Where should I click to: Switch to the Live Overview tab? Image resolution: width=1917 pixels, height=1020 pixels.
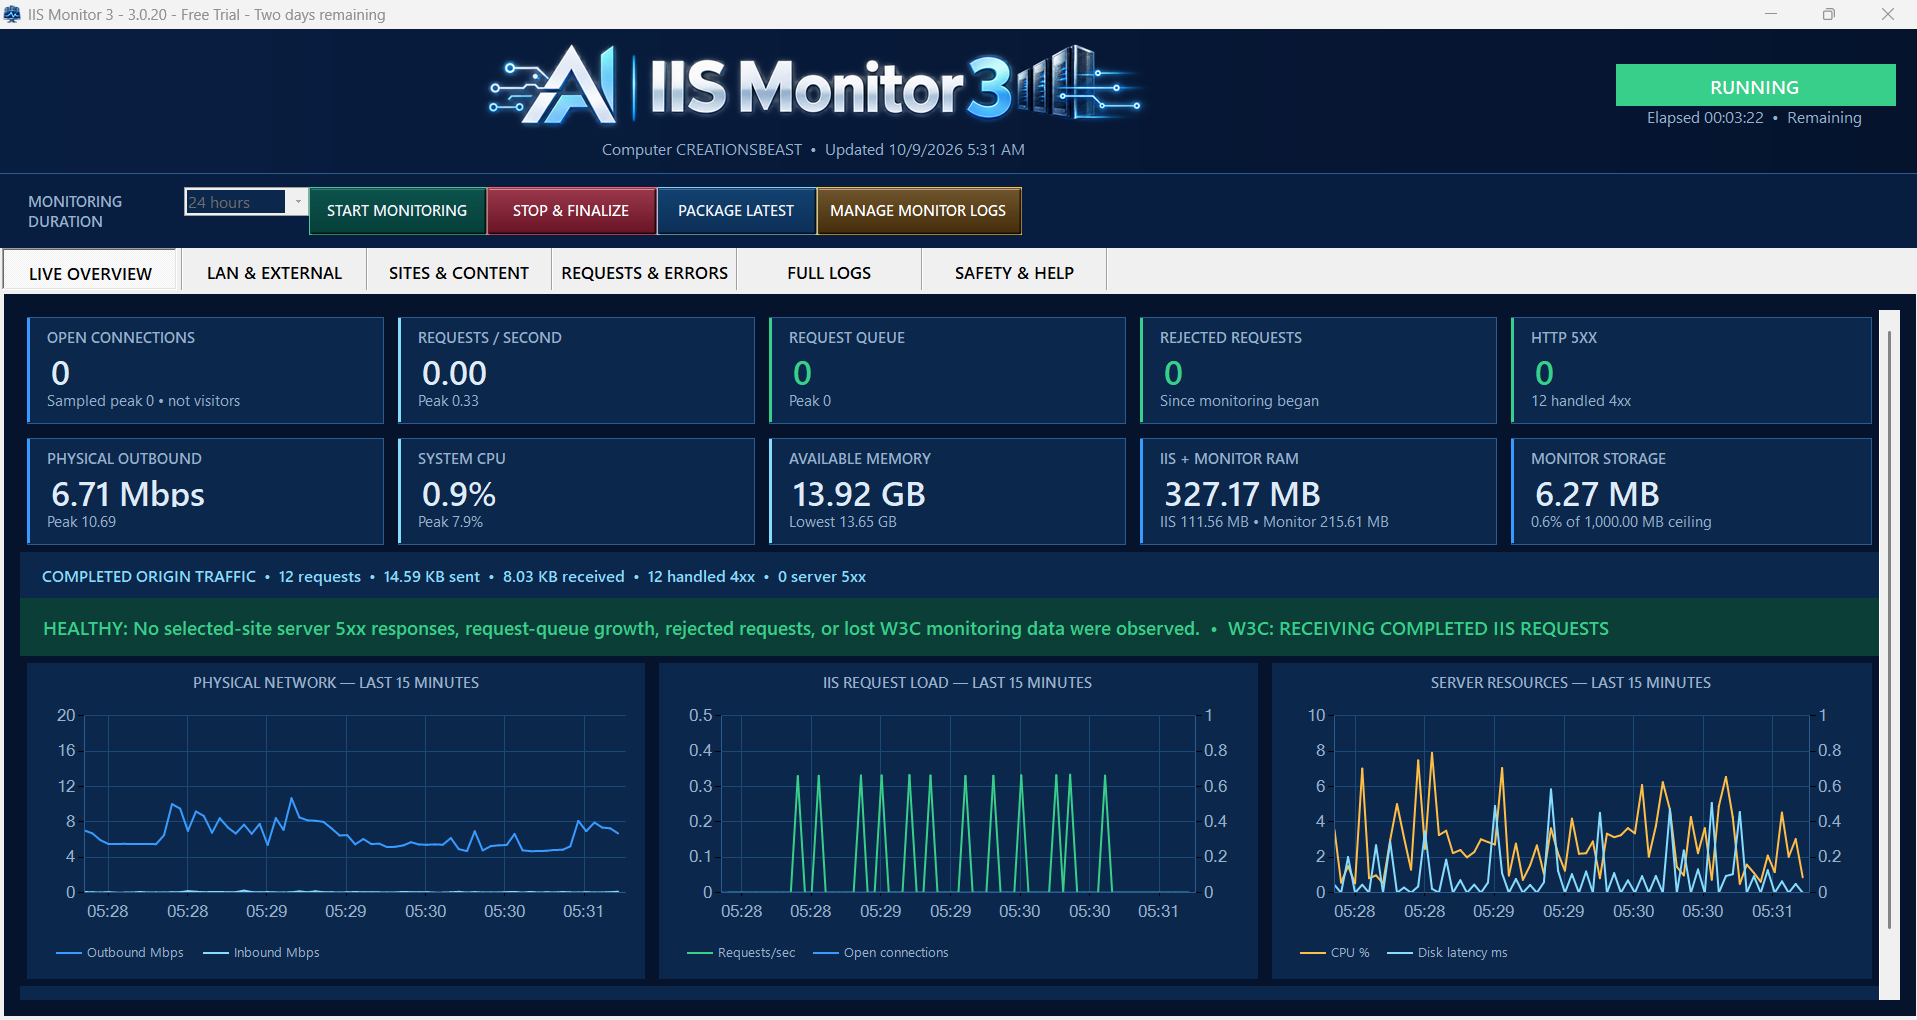[x=90, y=273]
